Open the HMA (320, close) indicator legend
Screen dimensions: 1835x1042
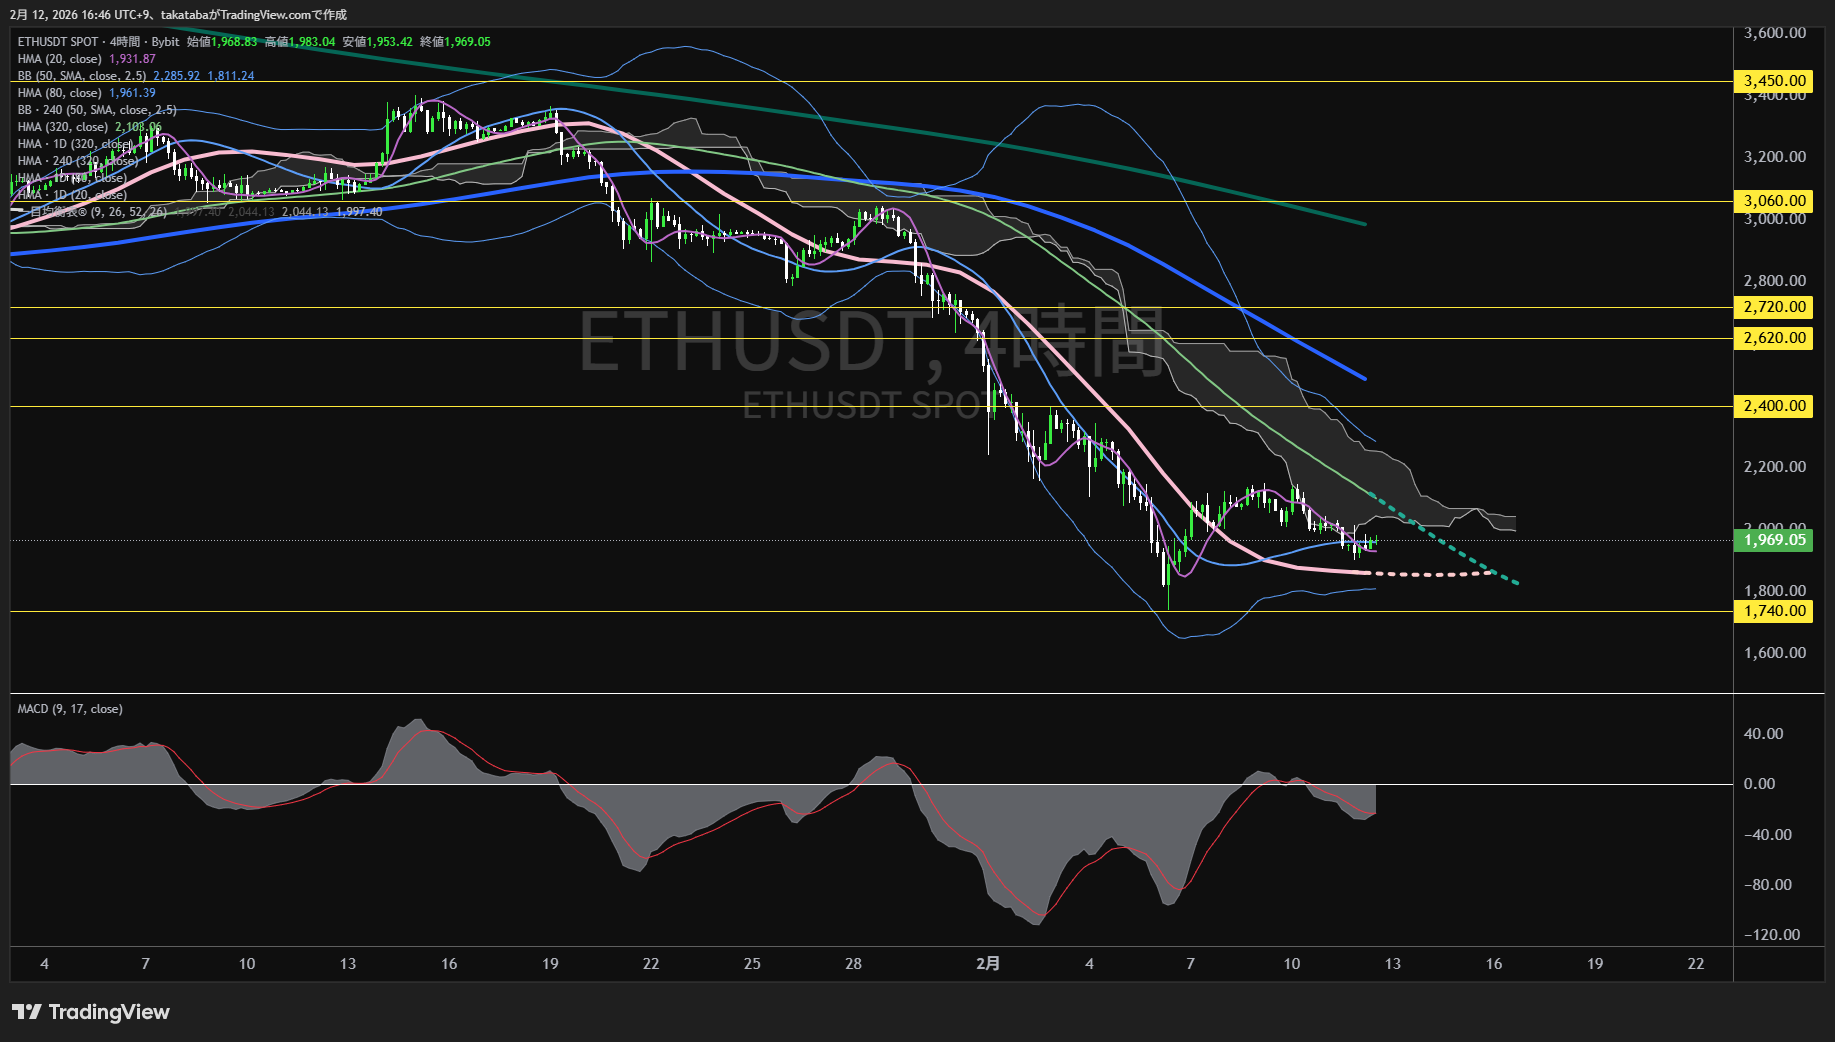(x=63, y=127)
